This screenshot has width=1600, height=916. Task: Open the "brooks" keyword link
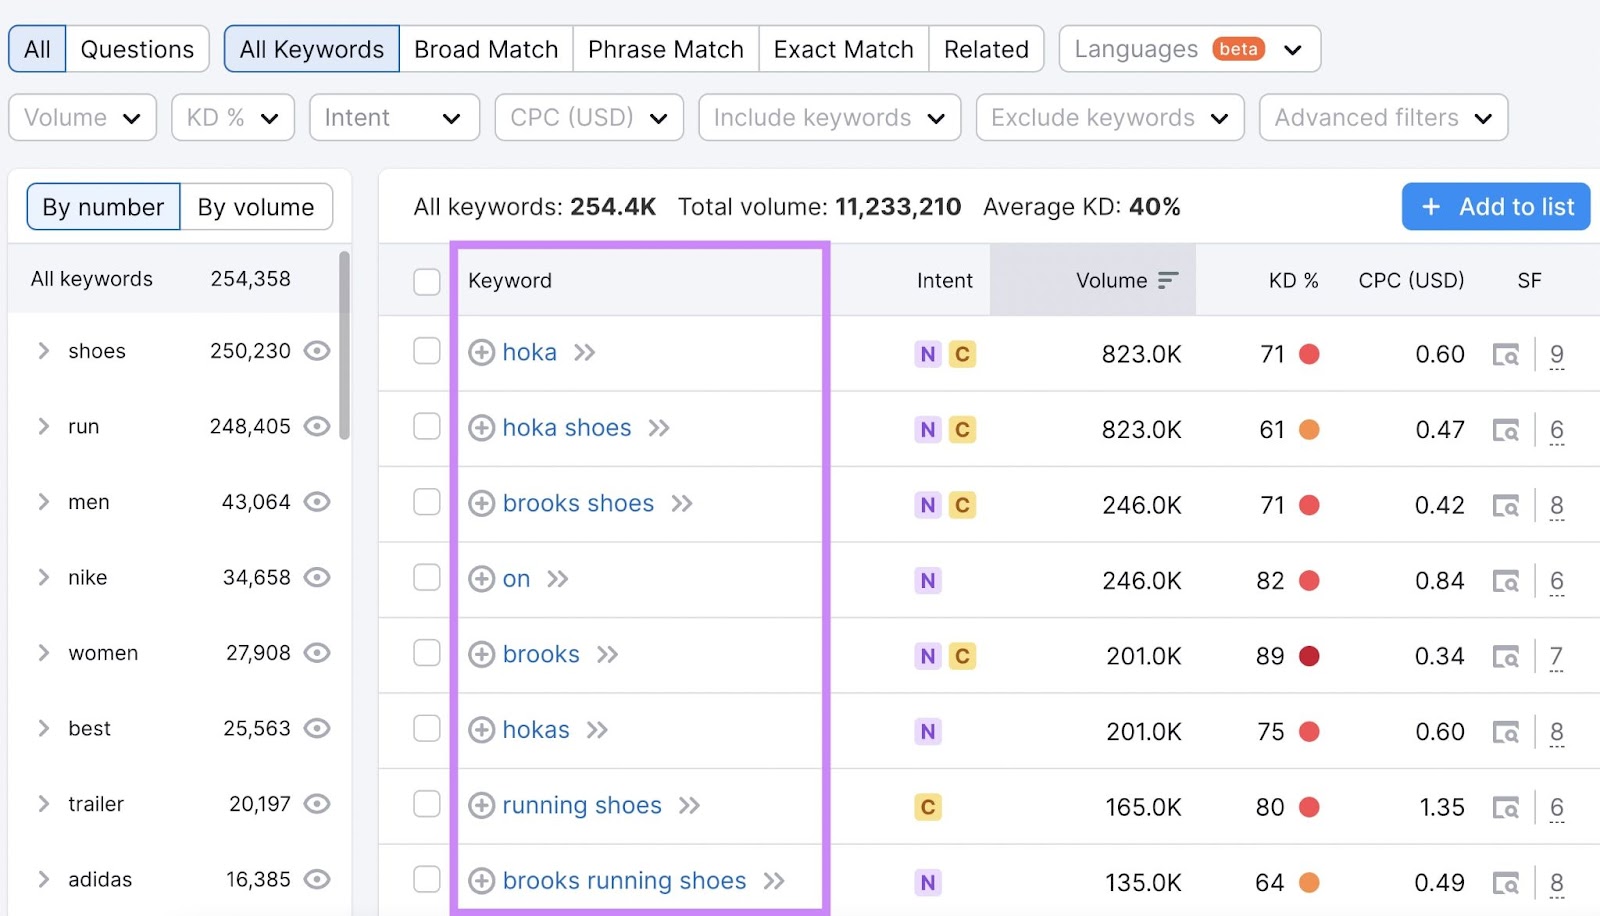[x=540, y=655]
